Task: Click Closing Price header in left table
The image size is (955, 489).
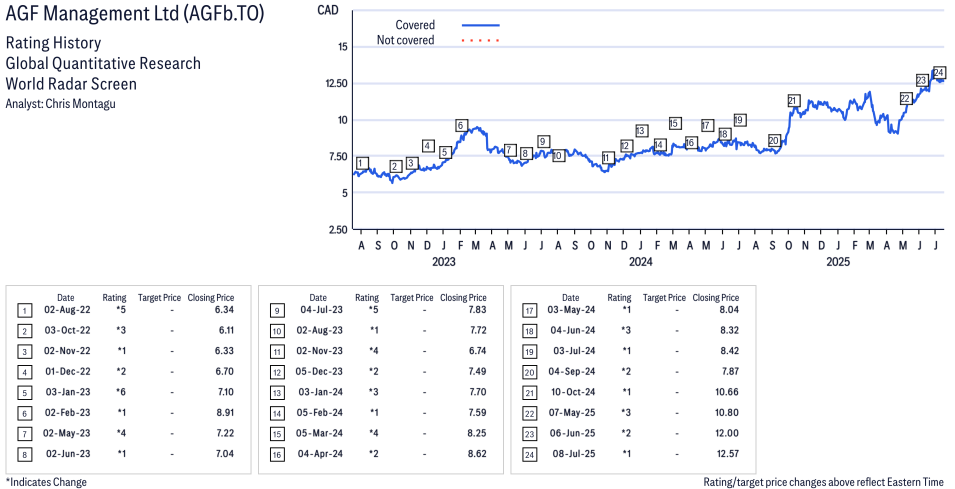Action: click(211, 298)
